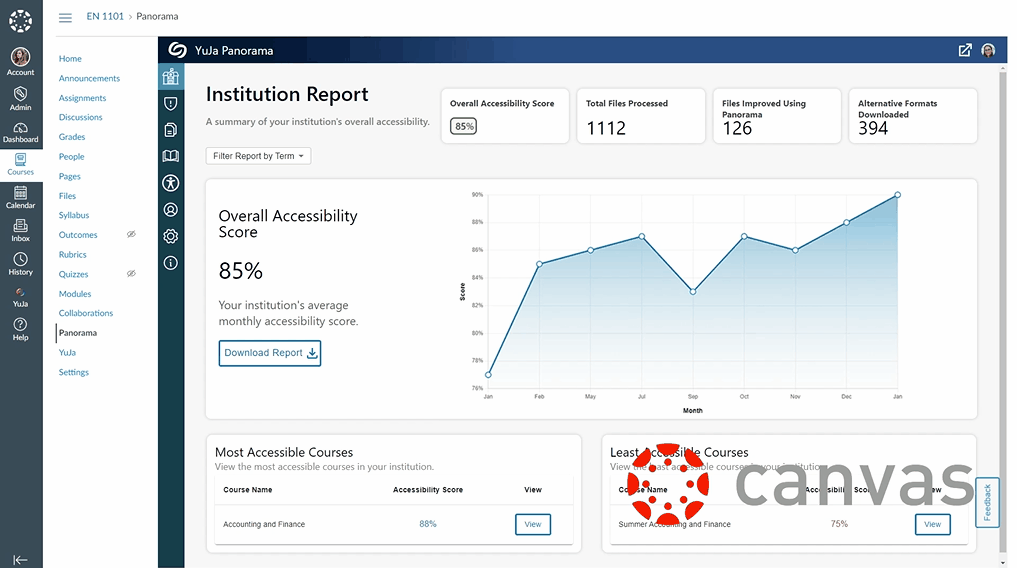Open Assignments in course menu
1017x568 pixels.
[x=82, y=98]
